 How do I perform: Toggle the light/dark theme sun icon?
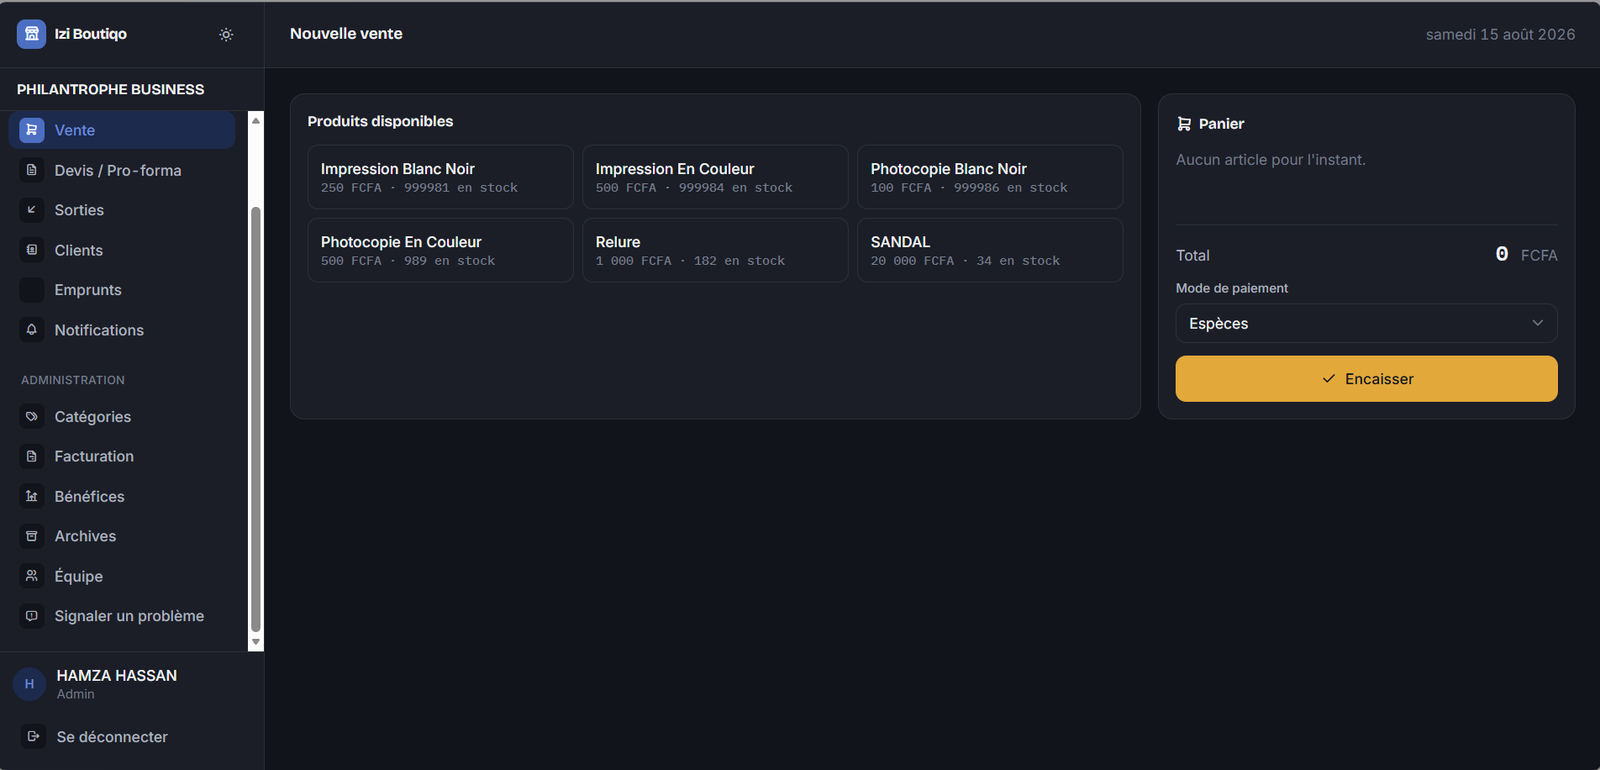[226, 34]
